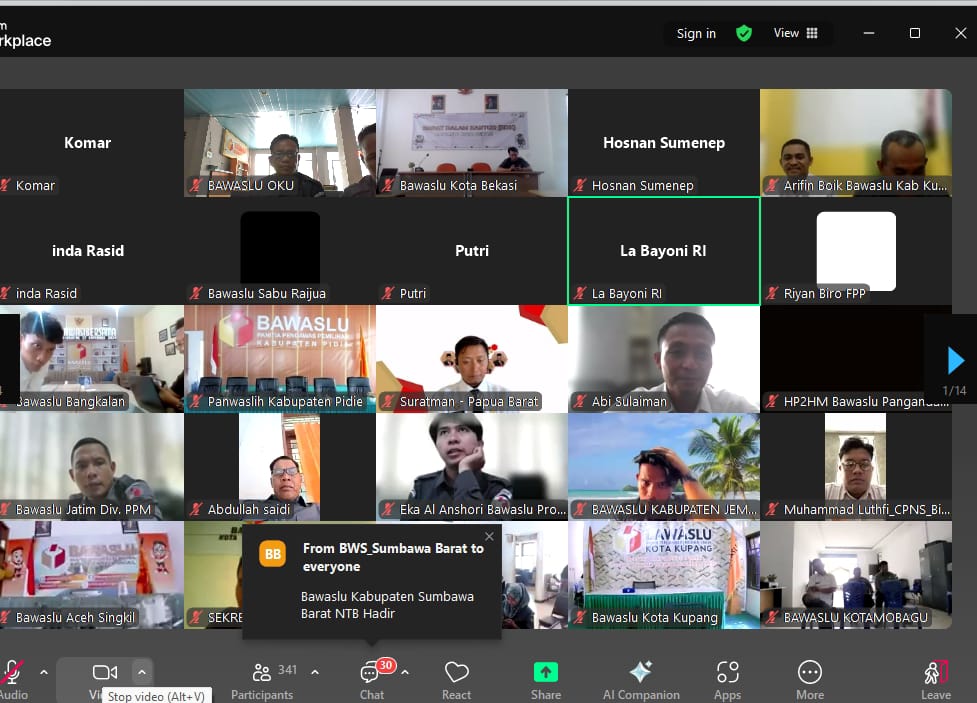The height and width of the screenshot is (703, 977).
Task: Expand the audio options caret
Action: coord(42,672)
